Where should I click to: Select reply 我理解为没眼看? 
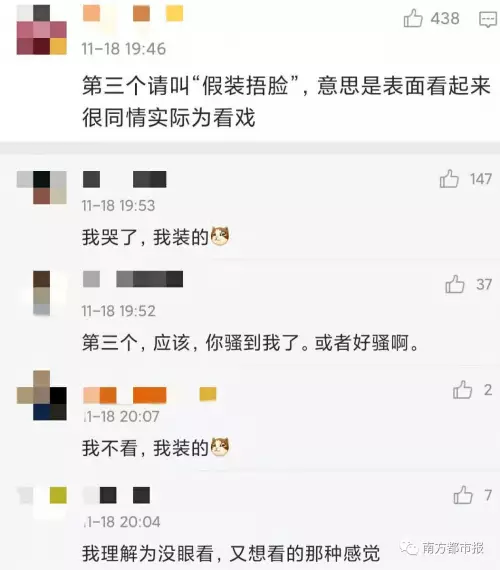pyautogui.click(x=147, y=553)
